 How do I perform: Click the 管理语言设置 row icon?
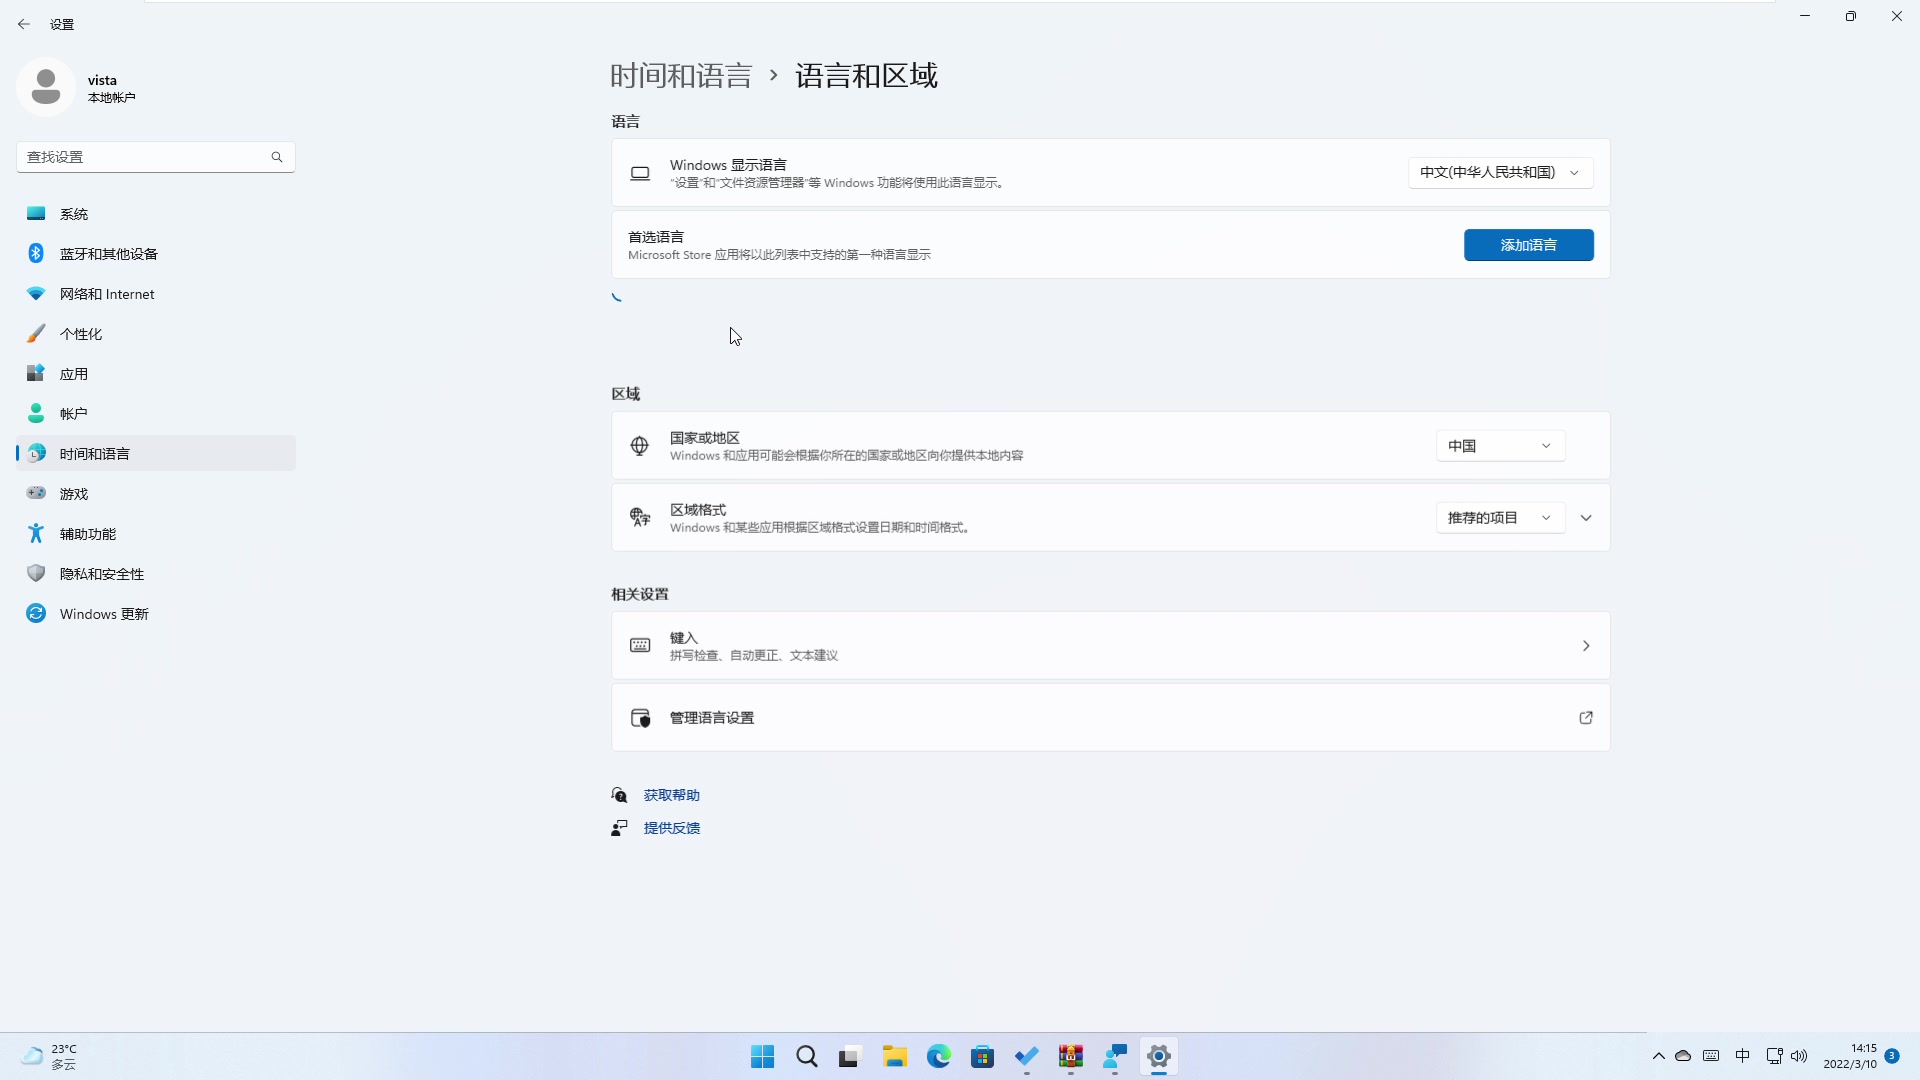coord(641,718)
